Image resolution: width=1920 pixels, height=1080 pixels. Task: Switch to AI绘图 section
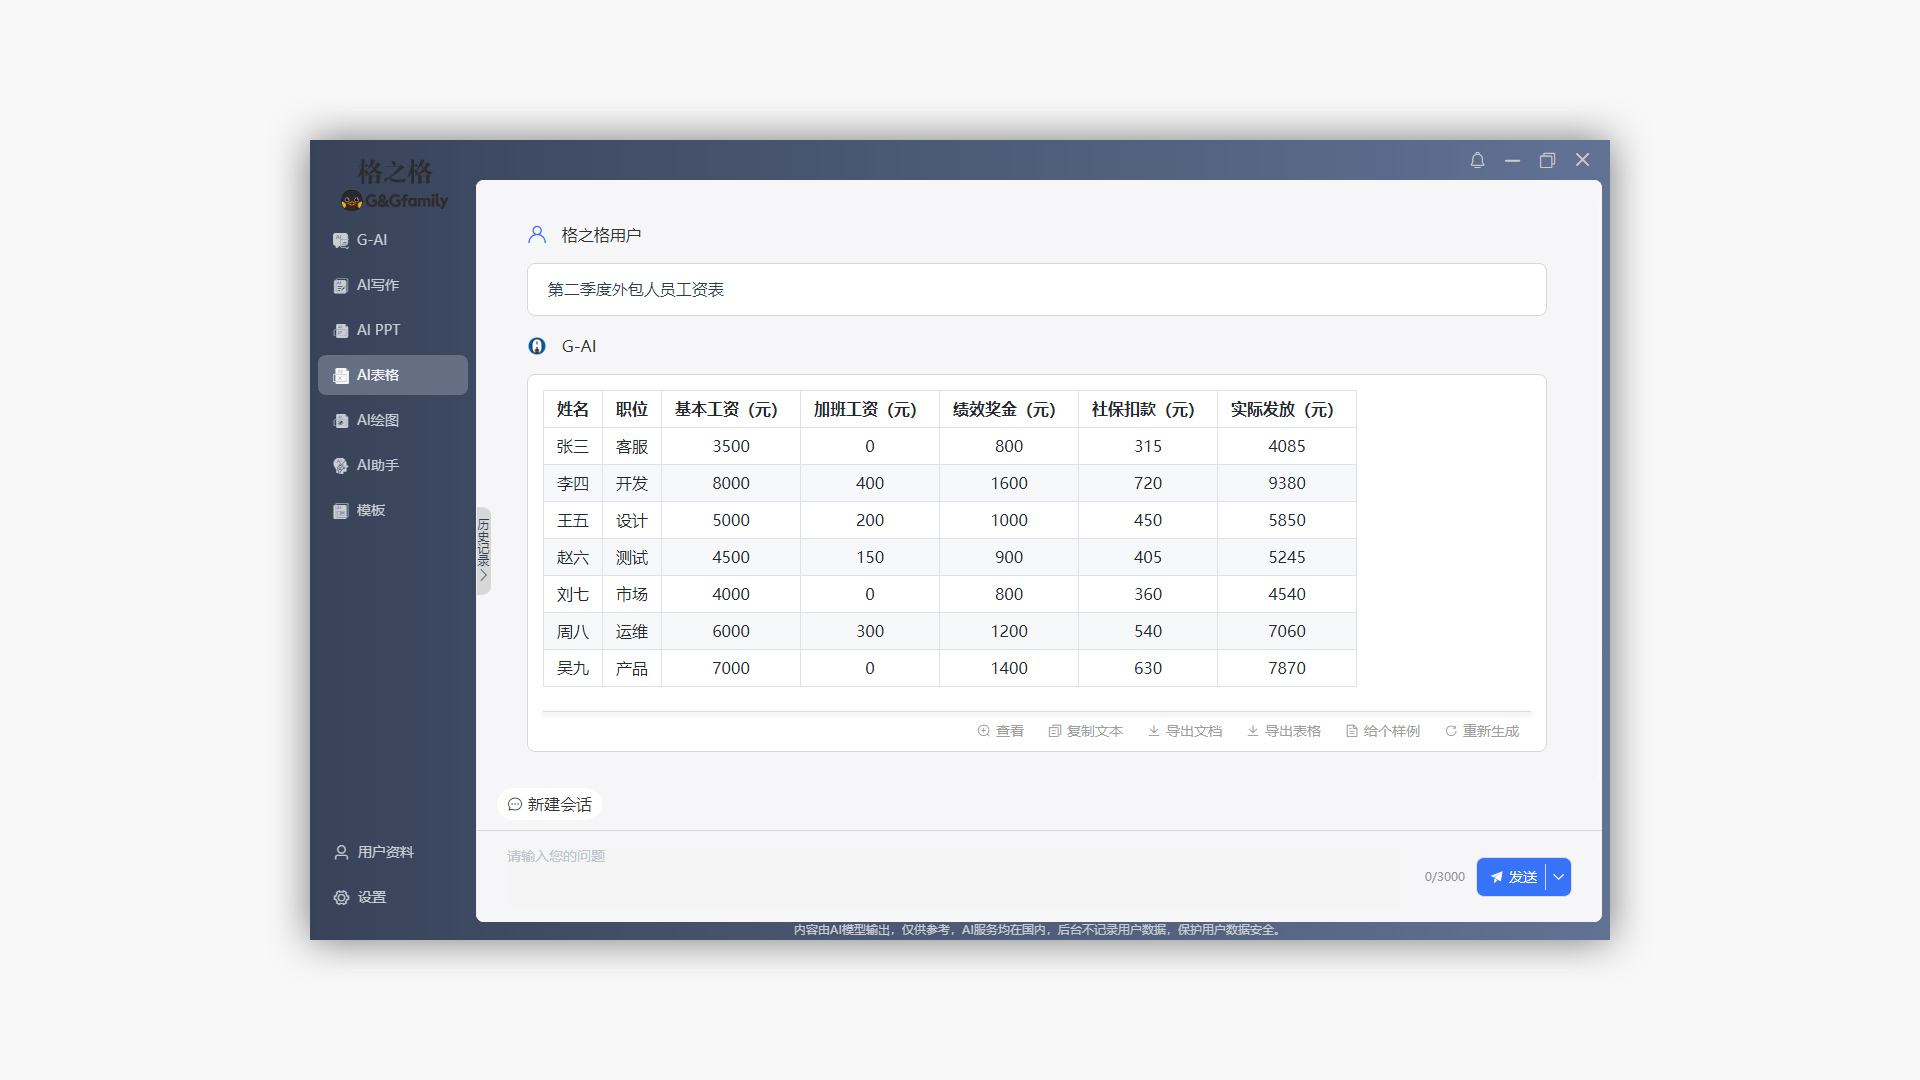[377, 420]
